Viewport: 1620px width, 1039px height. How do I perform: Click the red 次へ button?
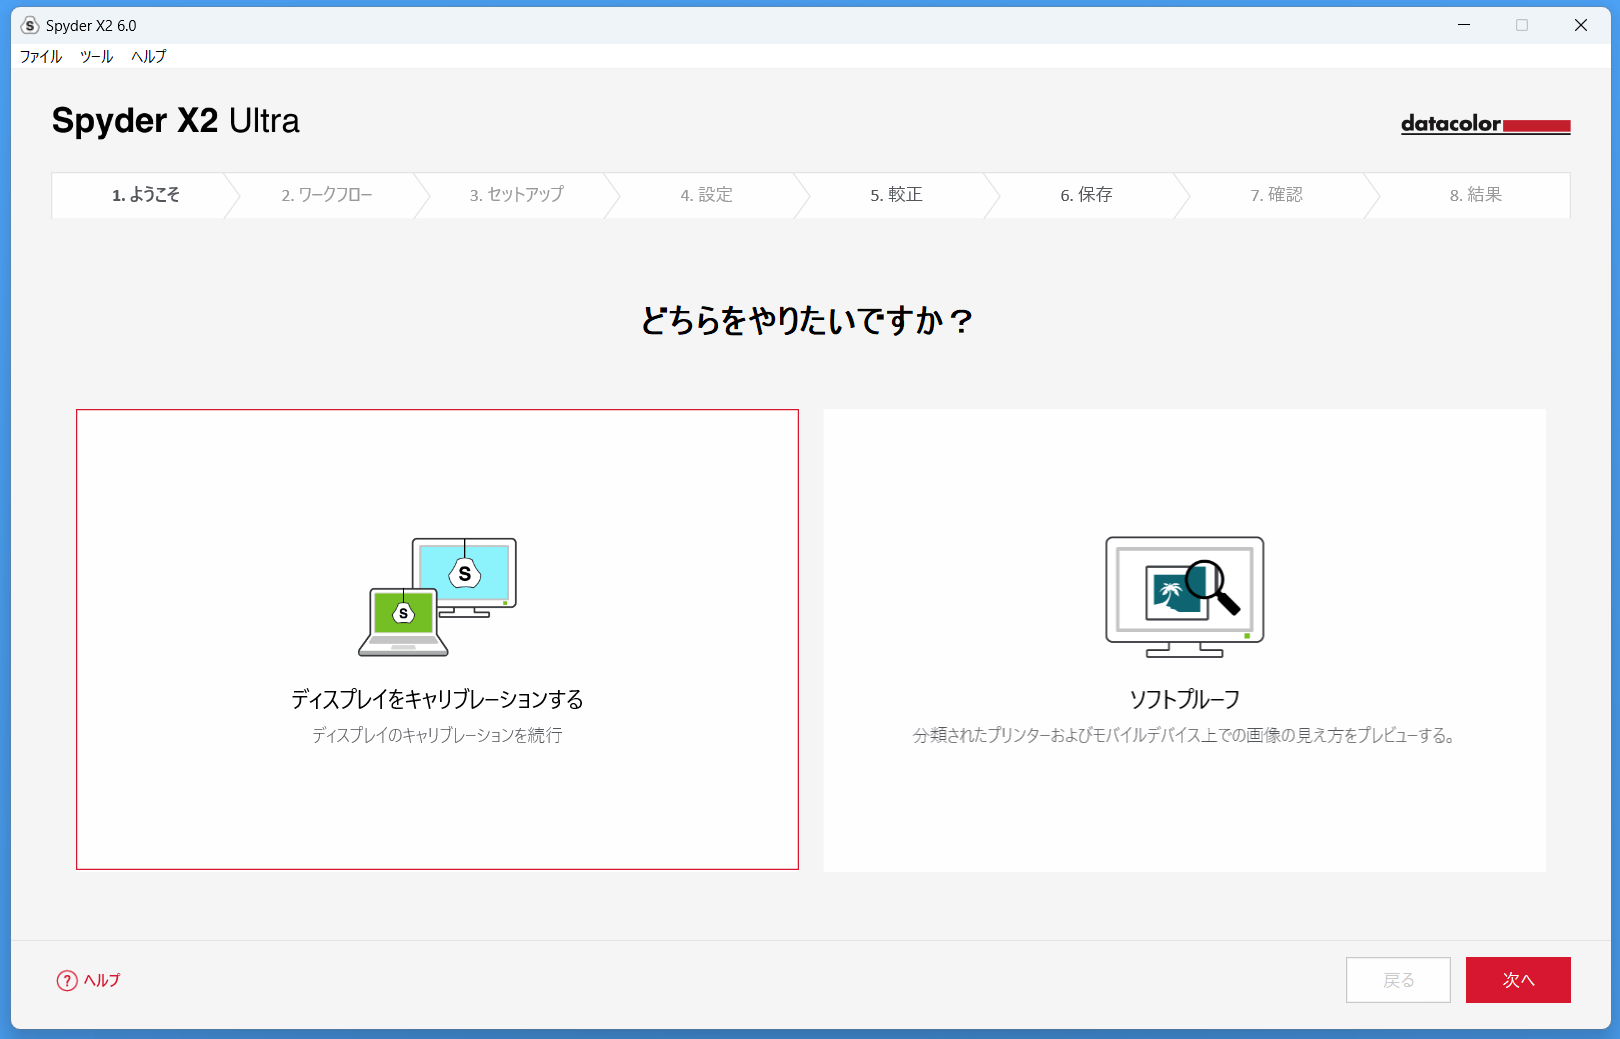(x=1518, y=980)
